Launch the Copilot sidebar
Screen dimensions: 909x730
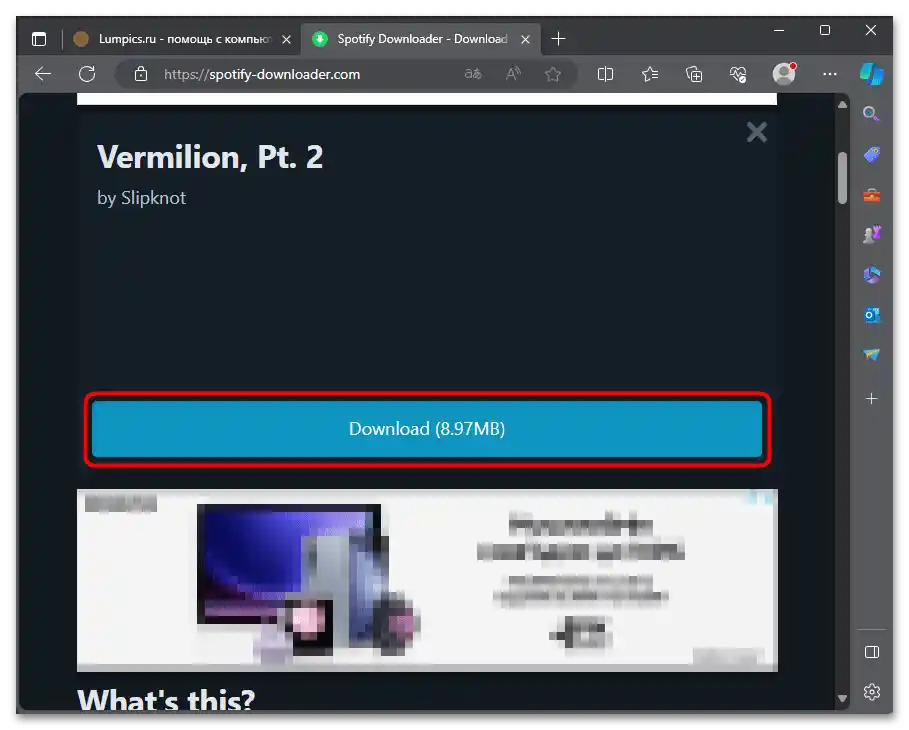[x=871, y=74]
